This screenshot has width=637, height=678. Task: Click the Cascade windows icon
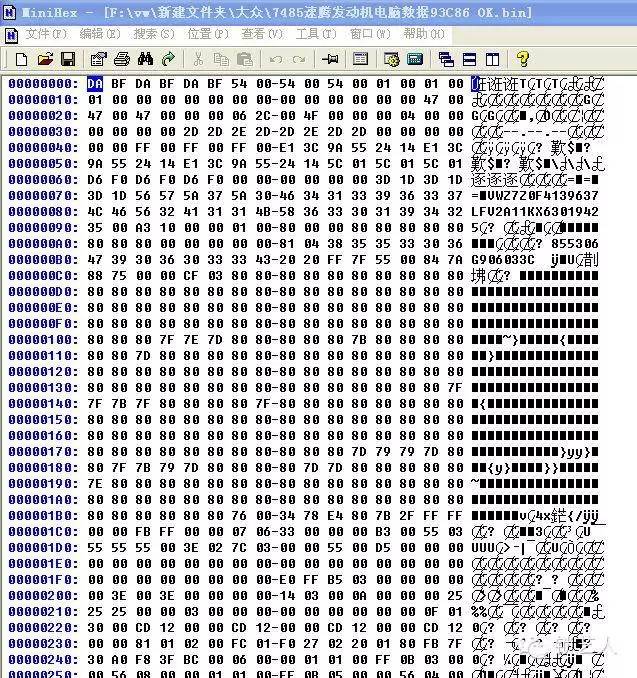[446, 59]
